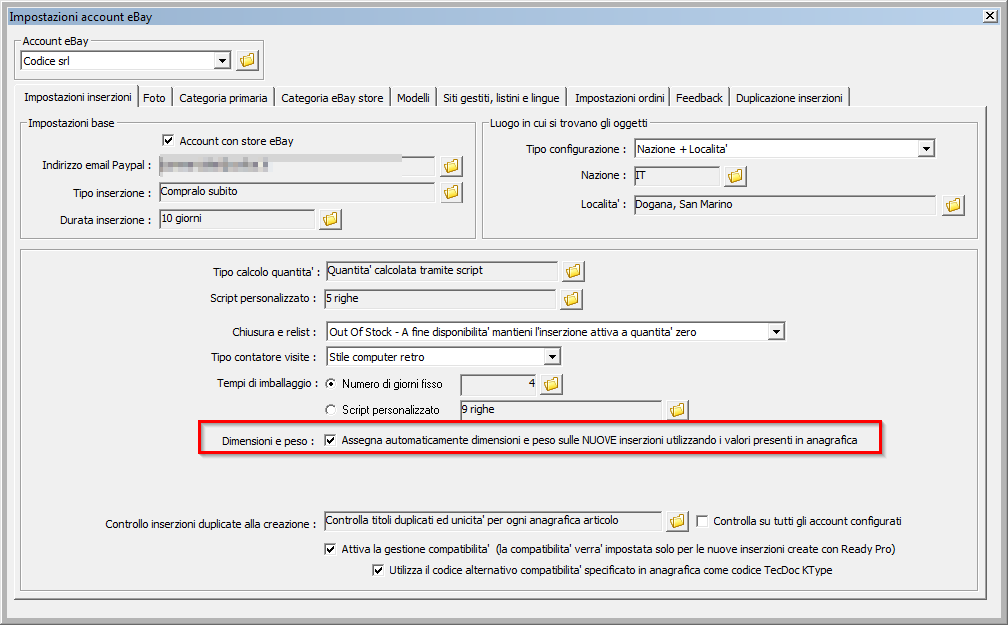This screenshot has width=1008, height=625.
Task: Click folder icon beside 9 righe script field
Action: click(x=677, y=410)
